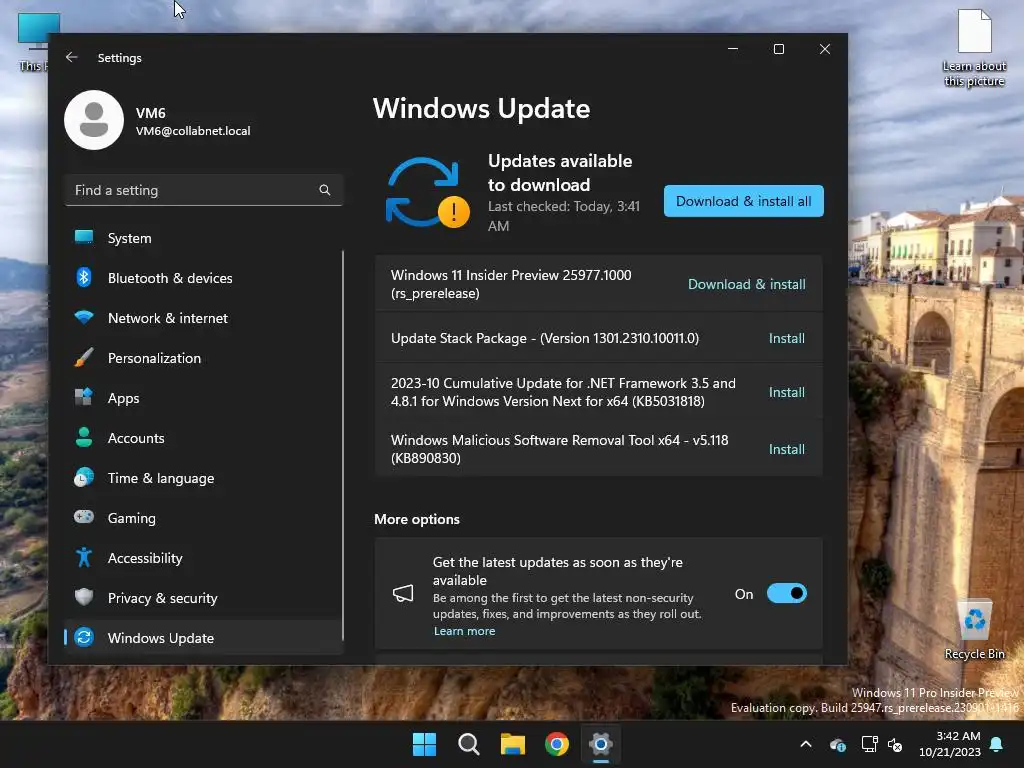1024x768 pixels.
Task: Click the 'Last checked: Today, 3:41 AM' text
Action: [564, 216]
